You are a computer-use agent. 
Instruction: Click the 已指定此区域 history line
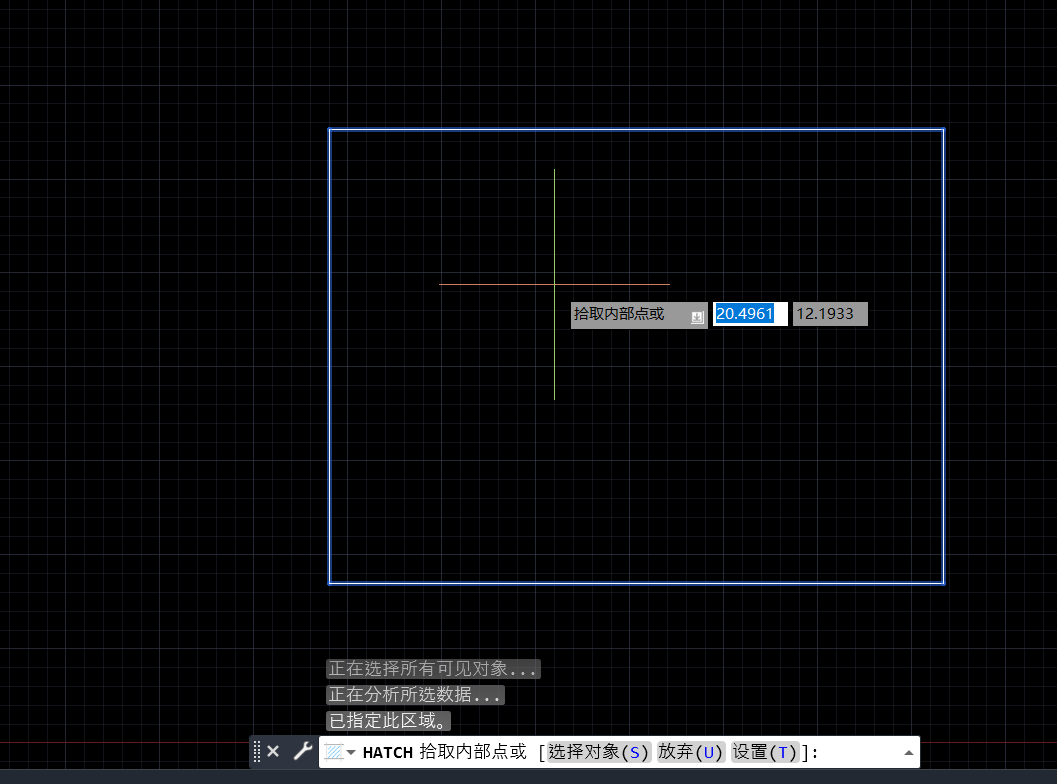coord(389,721)
